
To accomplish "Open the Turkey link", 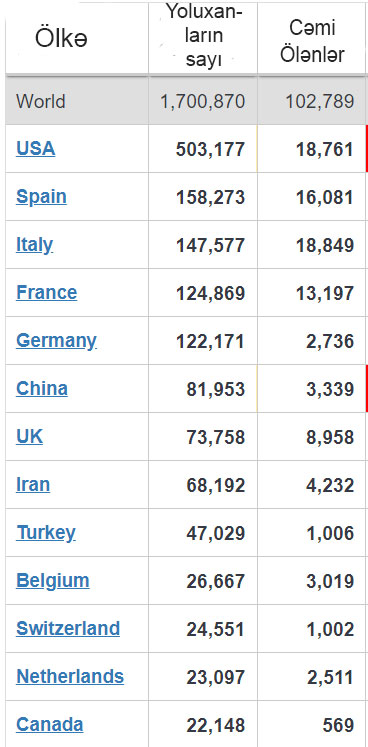I will pos(46,533).
